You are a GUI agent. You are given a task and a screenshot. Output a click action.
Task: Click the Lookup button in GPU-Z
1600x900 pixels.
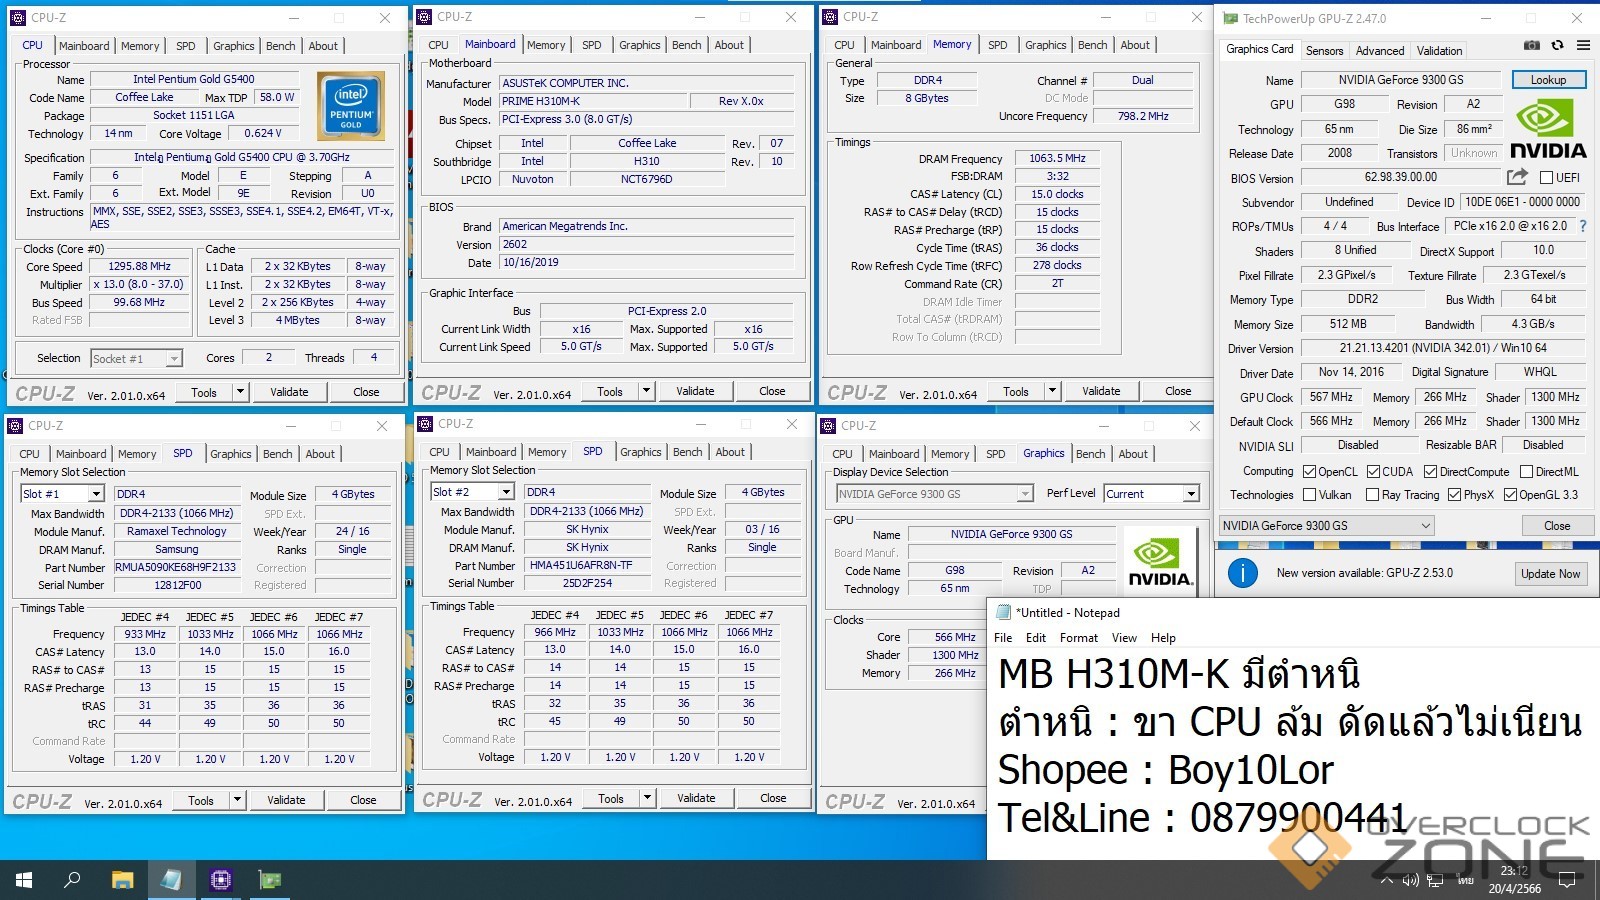1547,80
